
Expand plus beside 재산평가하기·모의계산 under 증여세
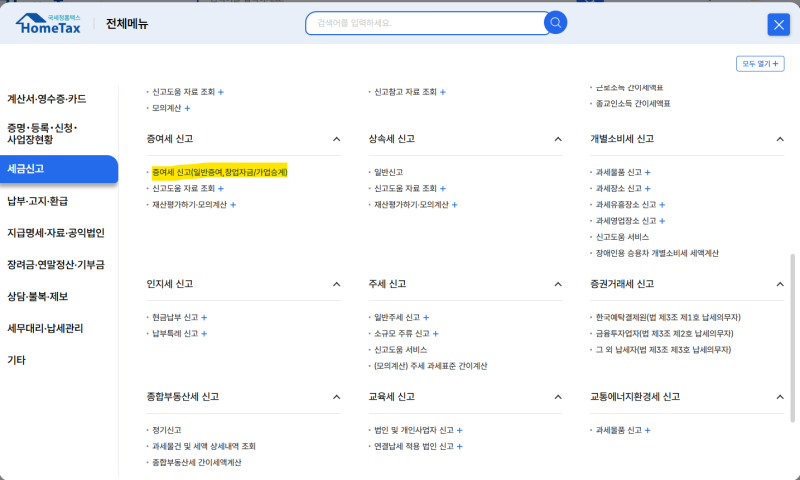[233, 205]
